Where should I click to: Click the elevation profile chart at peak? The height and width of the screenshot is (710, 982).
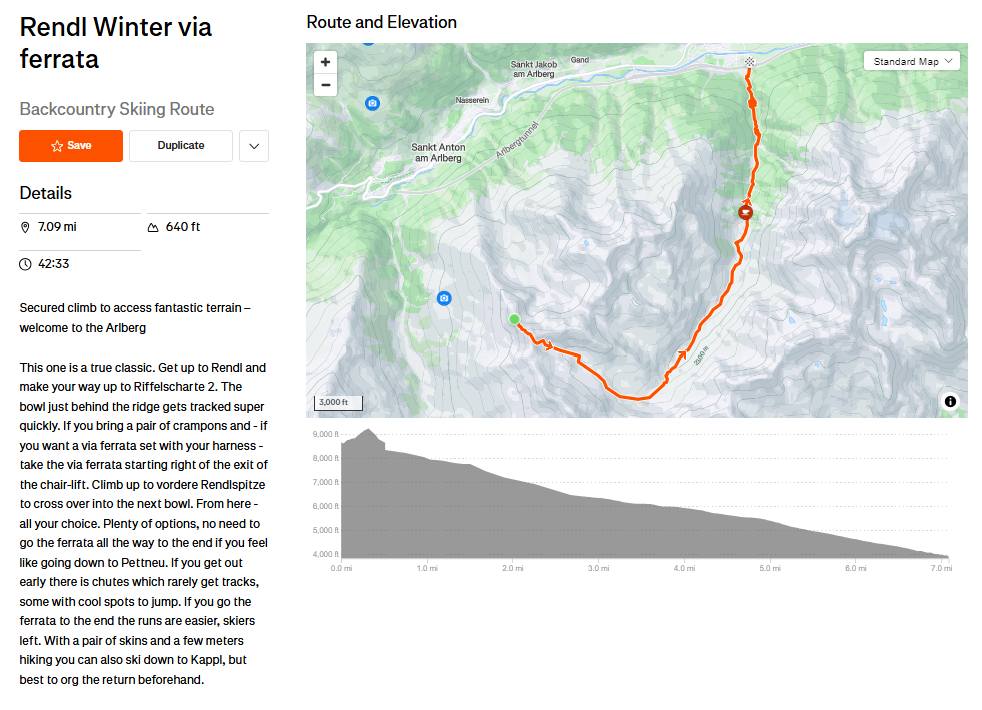point(368,432)
